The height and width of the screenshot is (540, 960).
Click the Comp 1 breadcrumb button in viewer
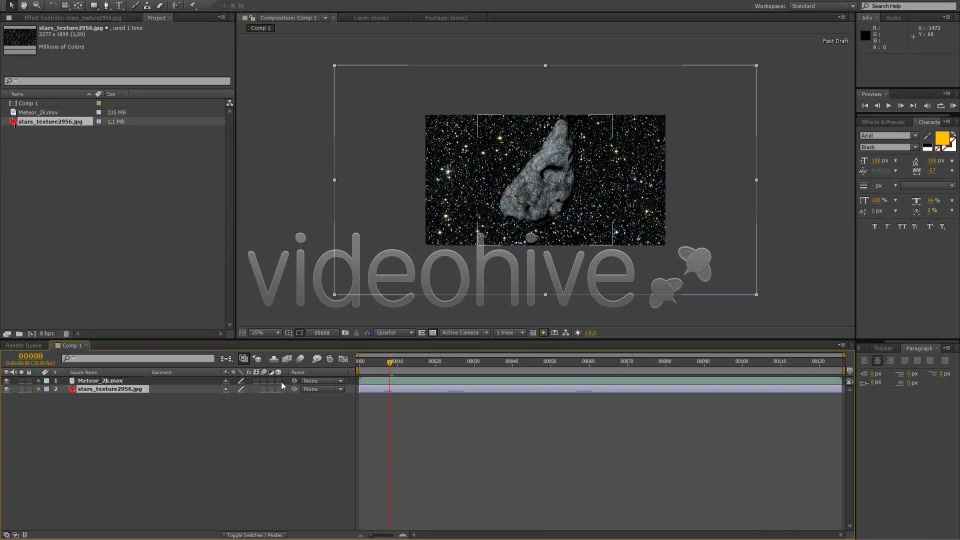(x=261, y=28)
